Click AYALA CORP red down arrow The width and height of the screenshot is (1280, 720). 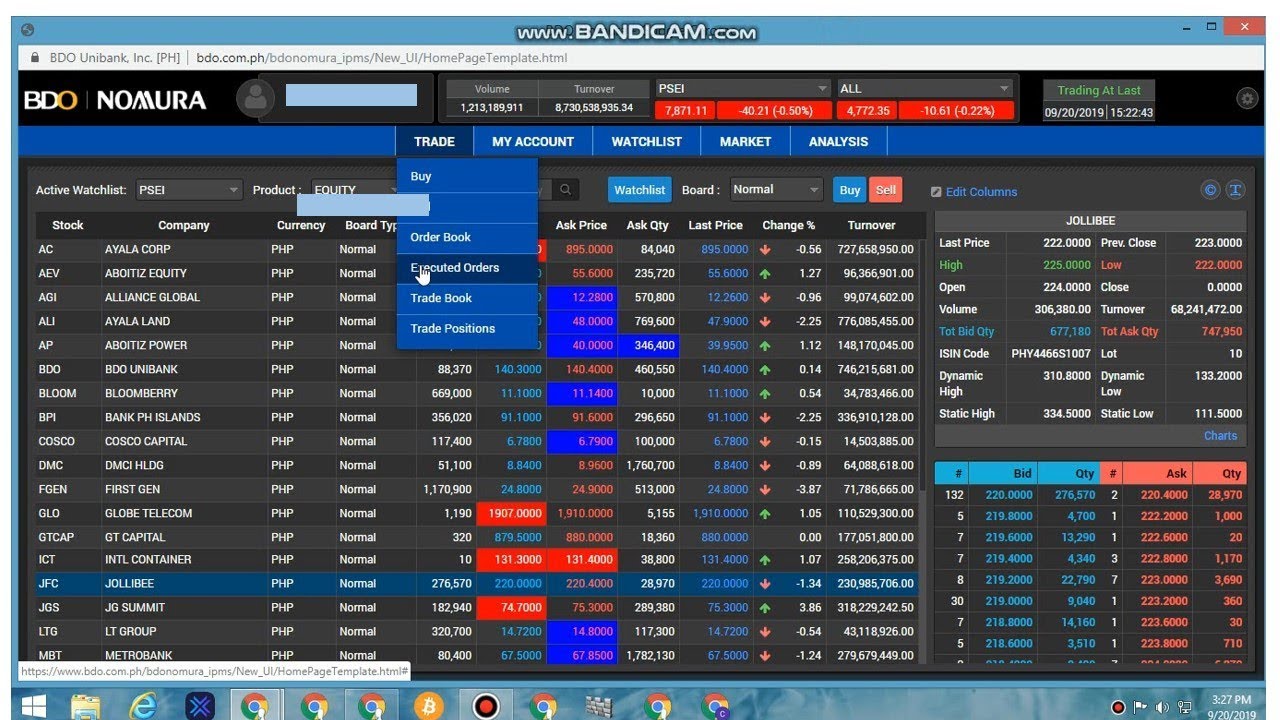tap(765, 250)
